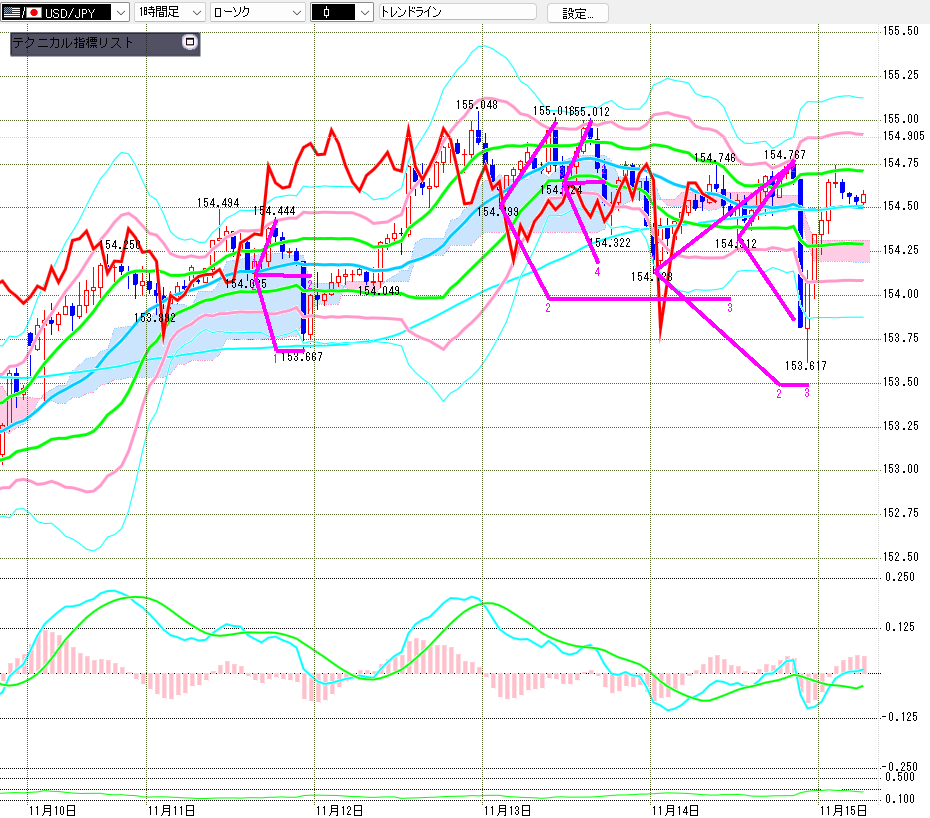This screenshot has width=930, height=818.
Task: Click the 11月13日 date label
Action: [507, 808]
